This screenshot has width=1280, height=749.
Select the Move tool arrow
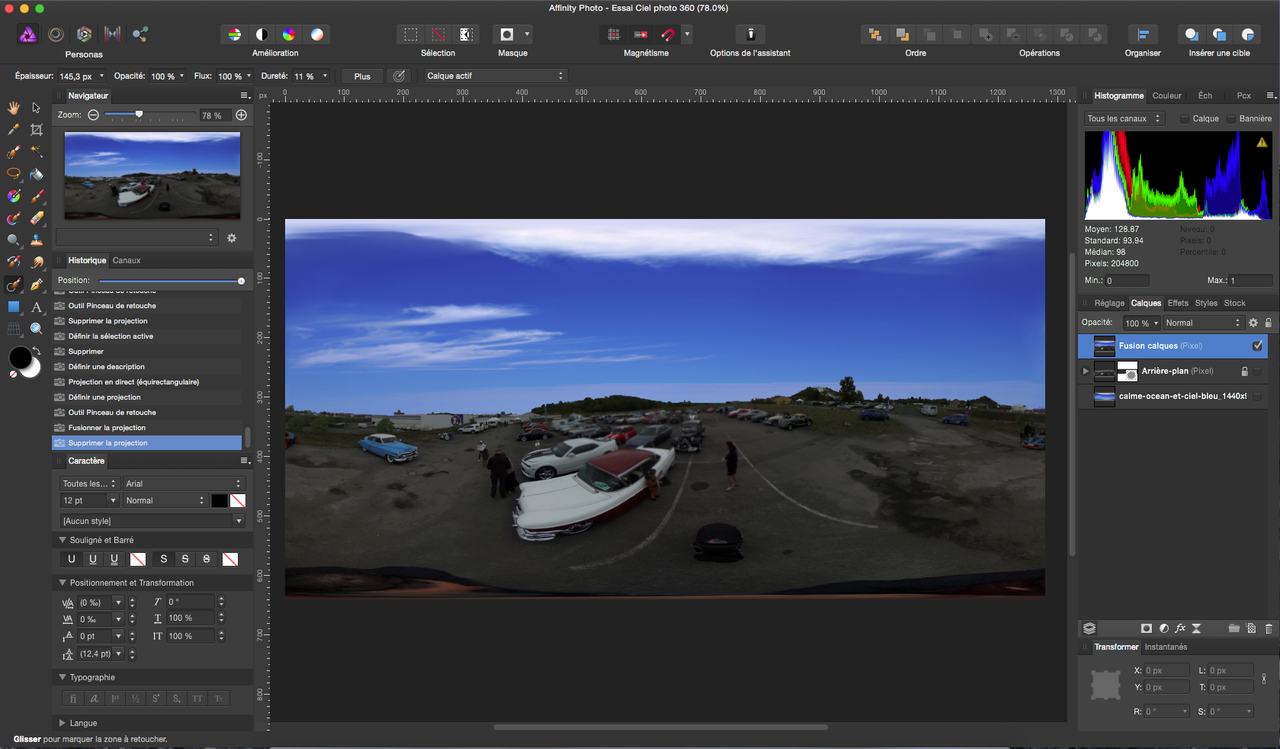click(36, 108)
